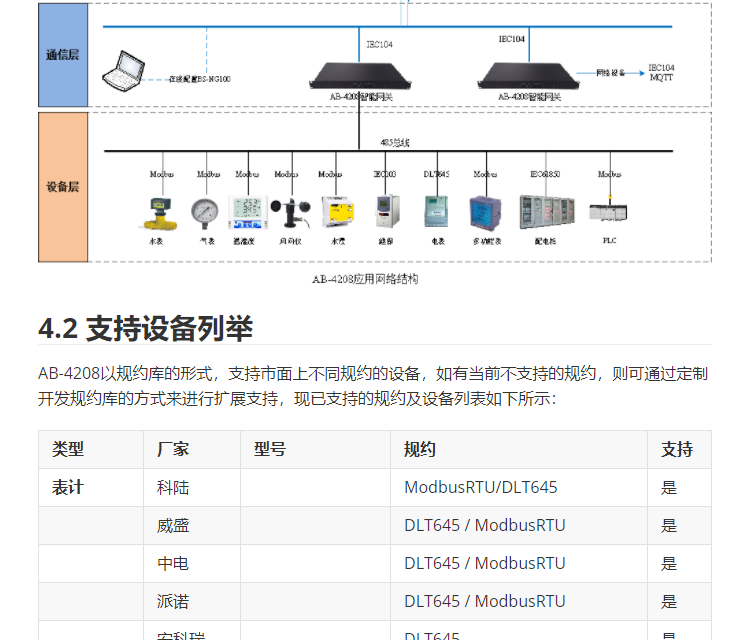The height and width of the screenshot is (640, 750).
Task: Click the 厂家 column header
Action: pyautogui.click(x=192, y=449)
